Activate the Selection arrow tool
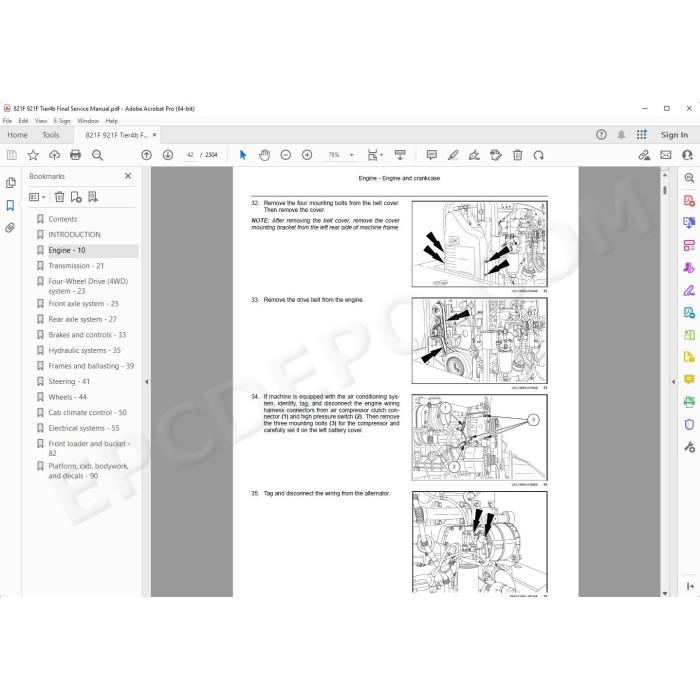This screenshot has width=700, height=700. (243, 155)
